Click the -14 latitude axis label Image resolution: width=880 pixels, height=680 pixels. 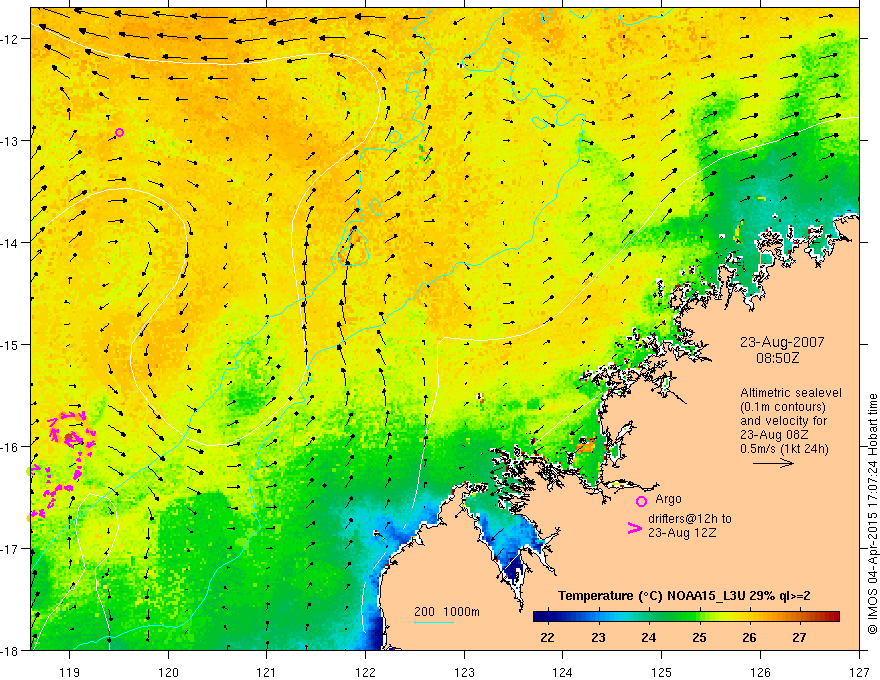[x=11, y=243]
